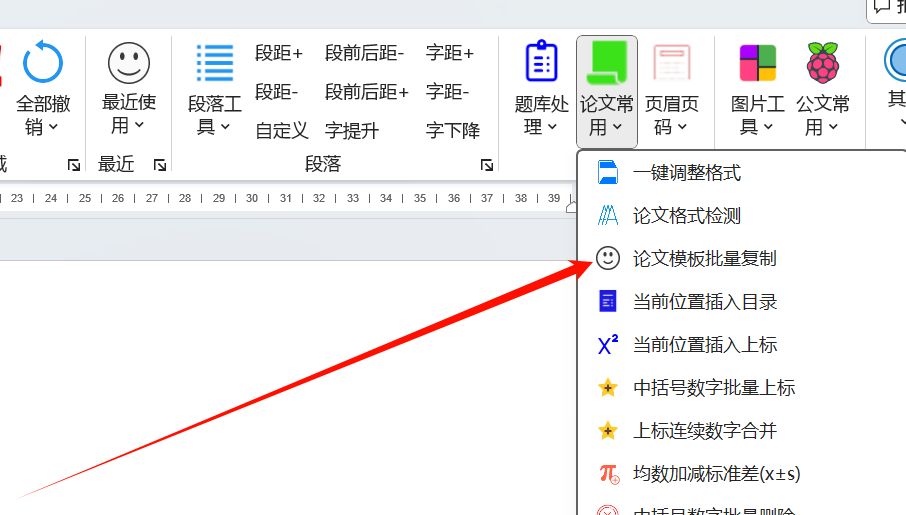Click the 字距+ button
The height and width of the screenshot is (515, 906).
coord(450,53)
